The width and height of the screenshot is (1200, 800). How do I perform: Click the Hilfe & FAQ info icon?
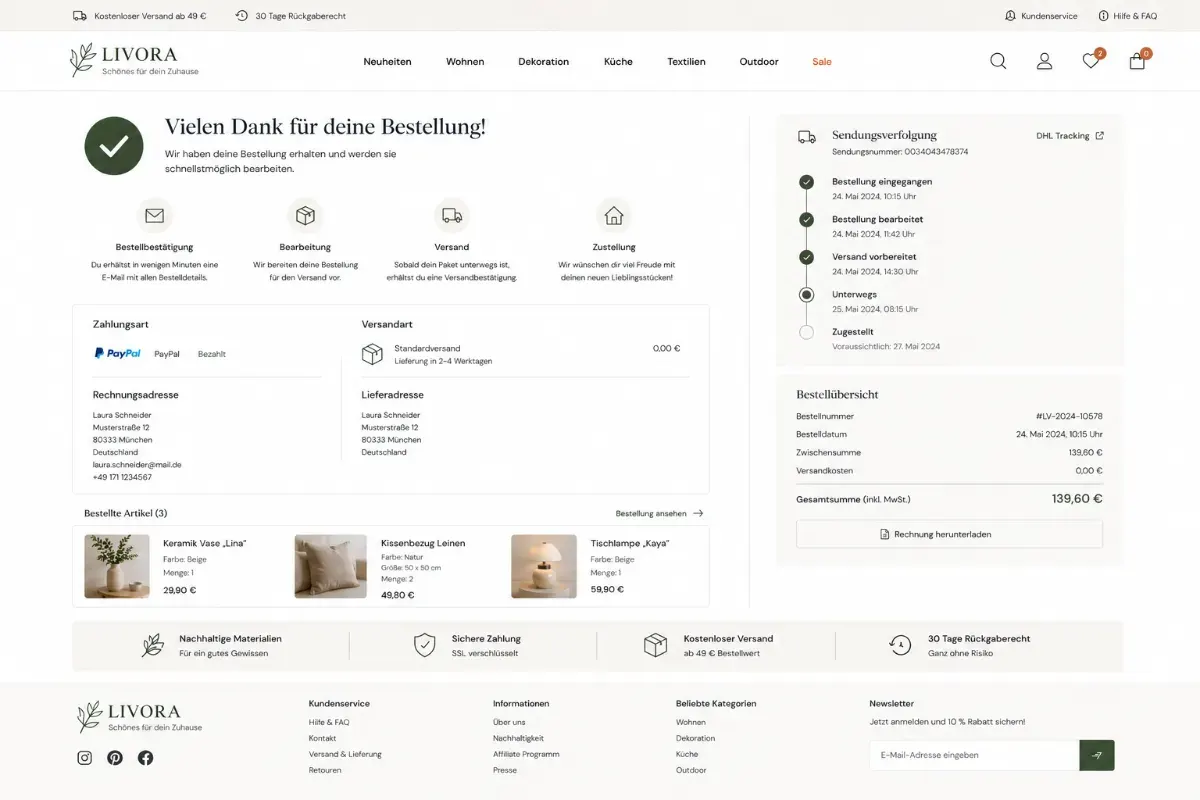[1104, 16]
